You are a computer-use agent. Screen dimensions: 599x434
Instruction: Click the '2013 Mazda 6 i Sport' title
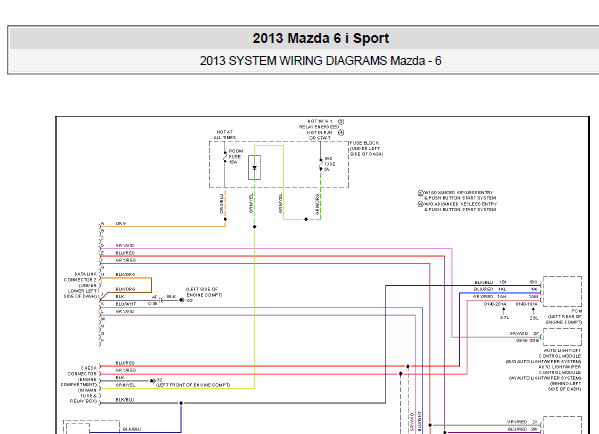321,38
